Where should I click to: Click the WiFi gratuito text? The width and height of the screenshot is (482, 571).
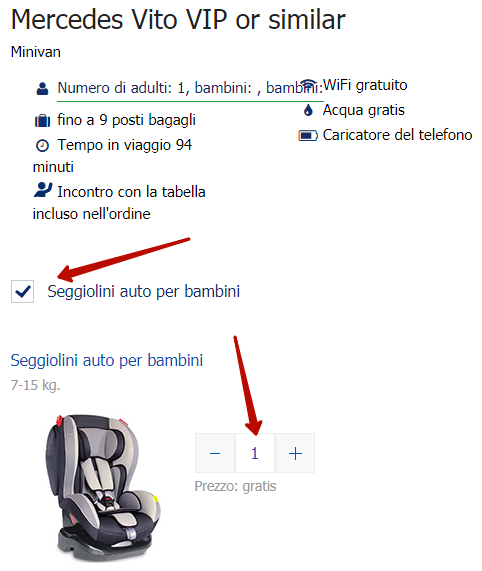[365, 85]
